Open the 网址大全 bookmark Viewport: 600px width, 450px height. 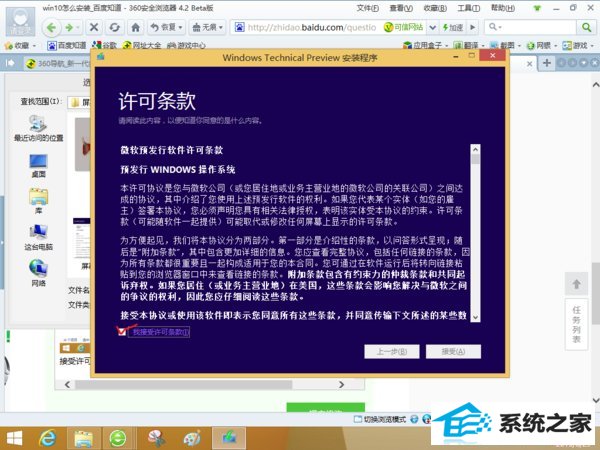pyautogui.click(x=142, y=46)
